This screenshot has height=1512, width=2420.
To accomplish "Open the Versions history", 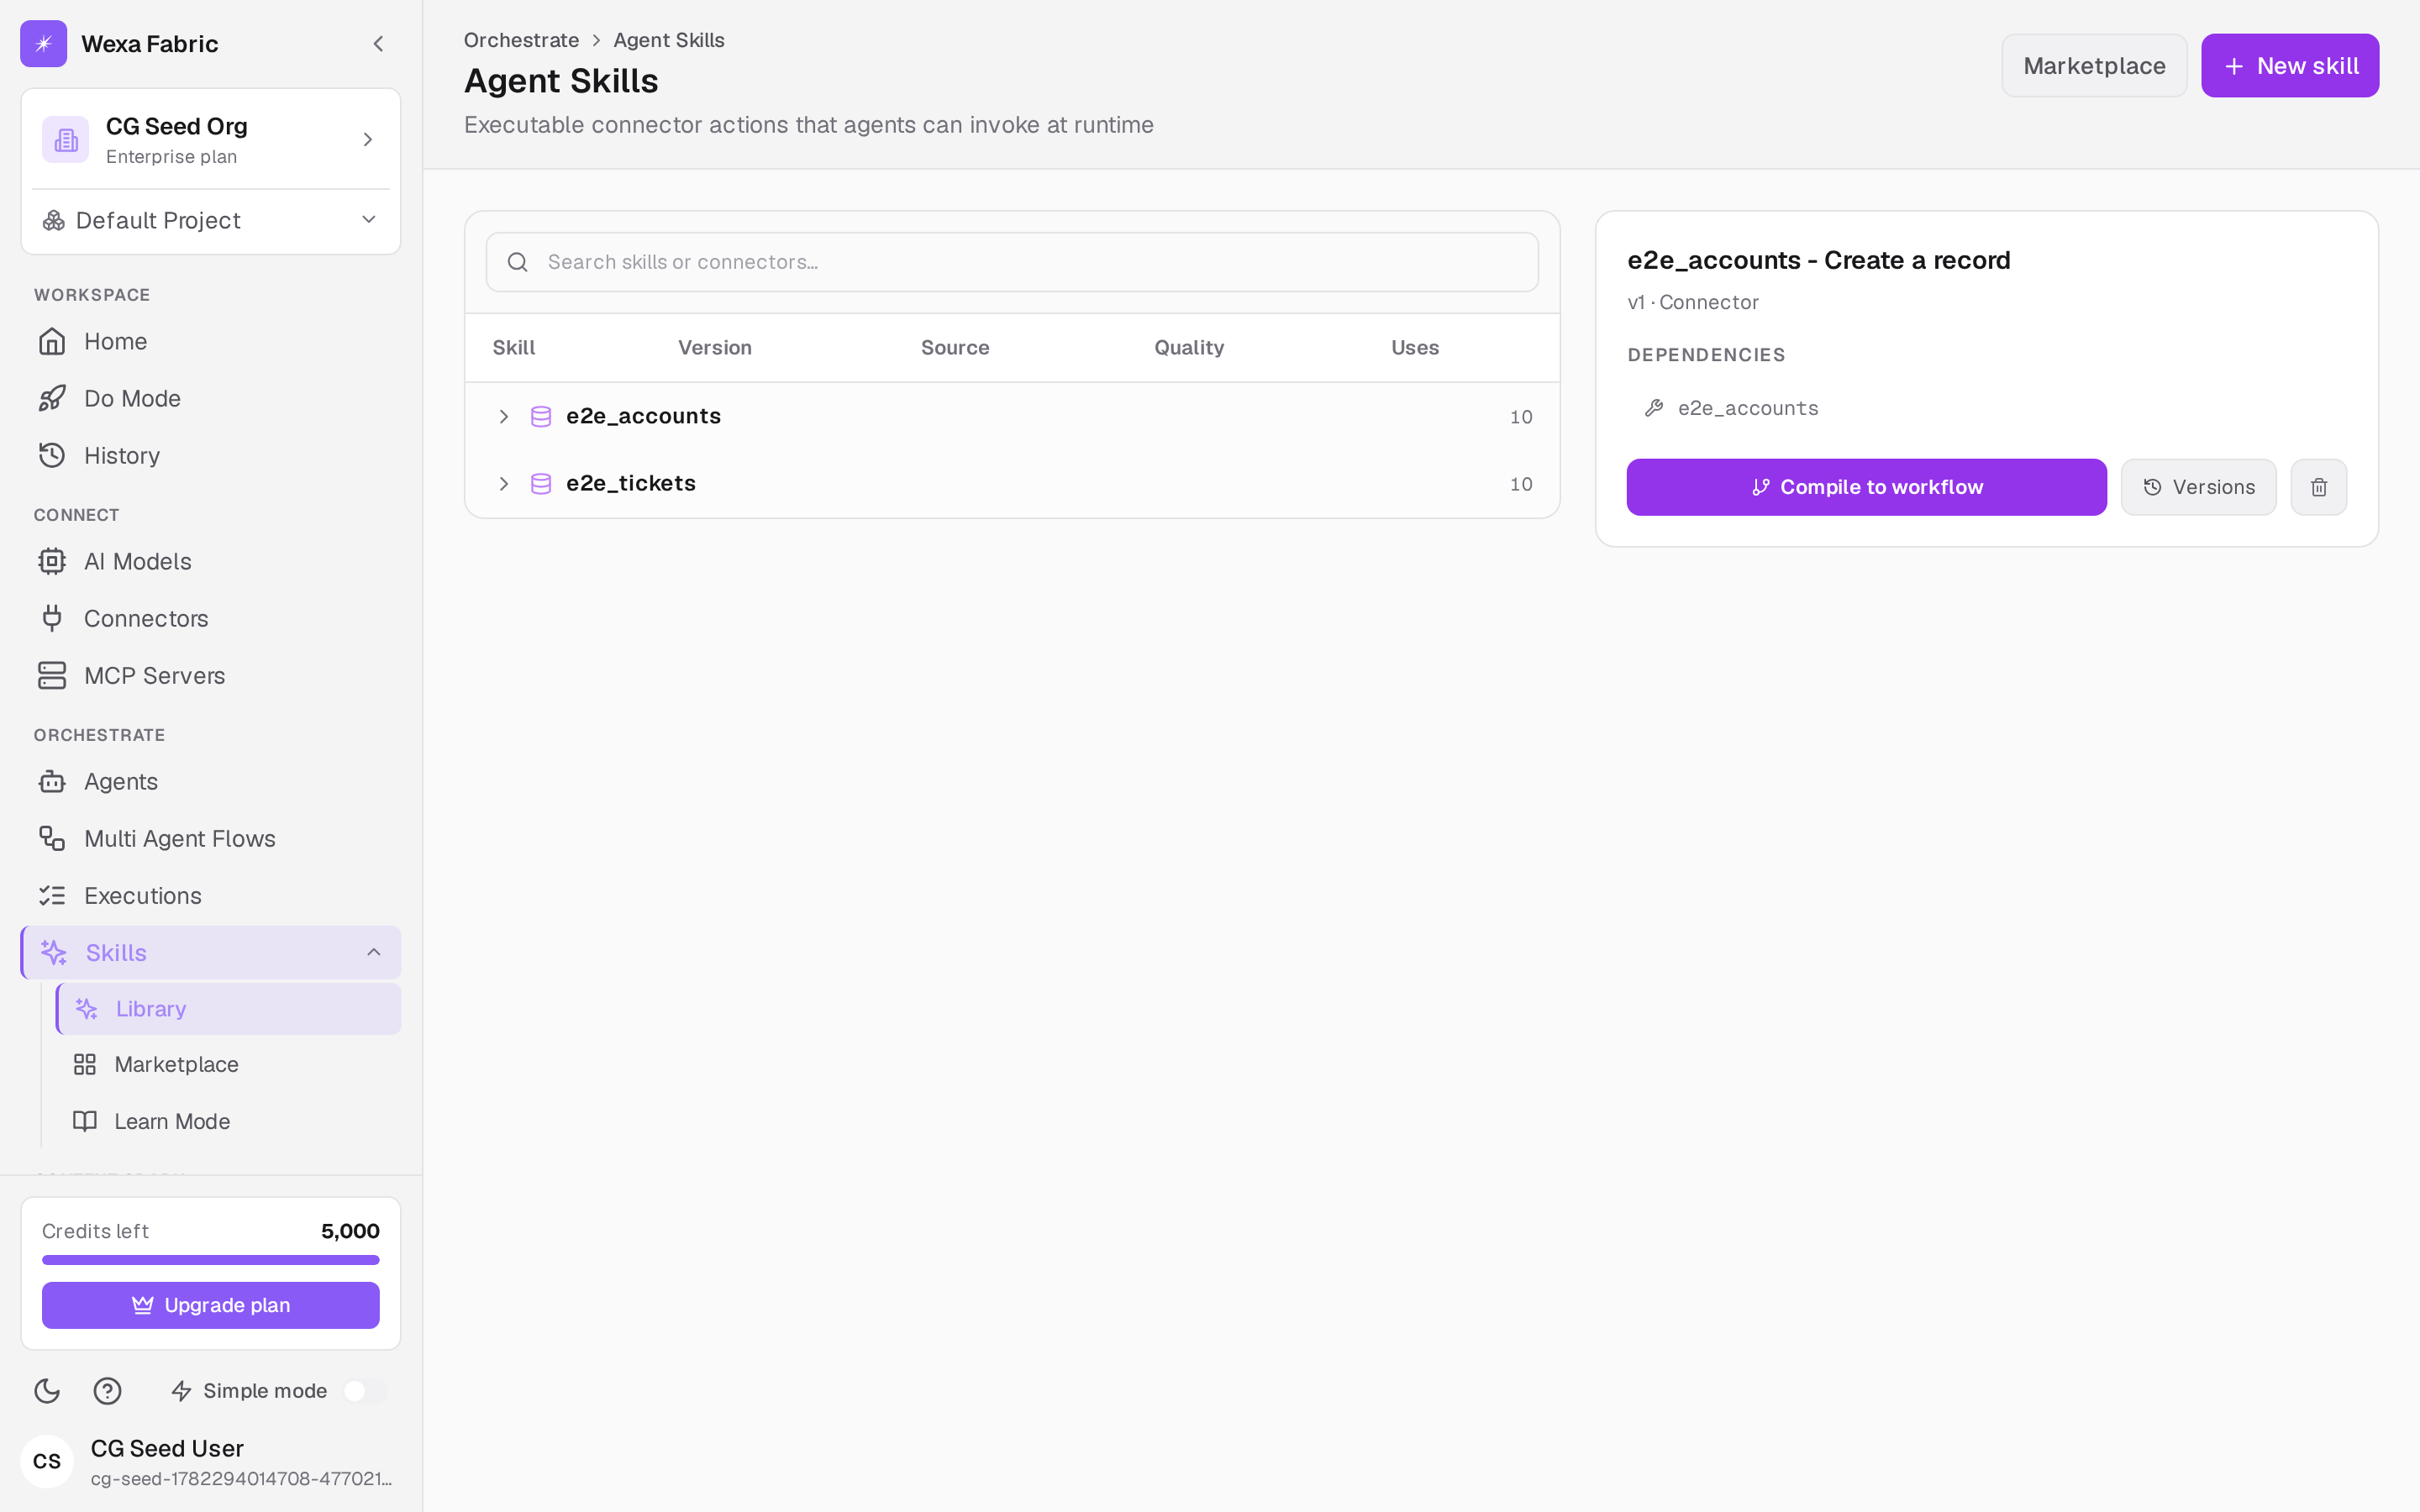I will point(2198,487).
